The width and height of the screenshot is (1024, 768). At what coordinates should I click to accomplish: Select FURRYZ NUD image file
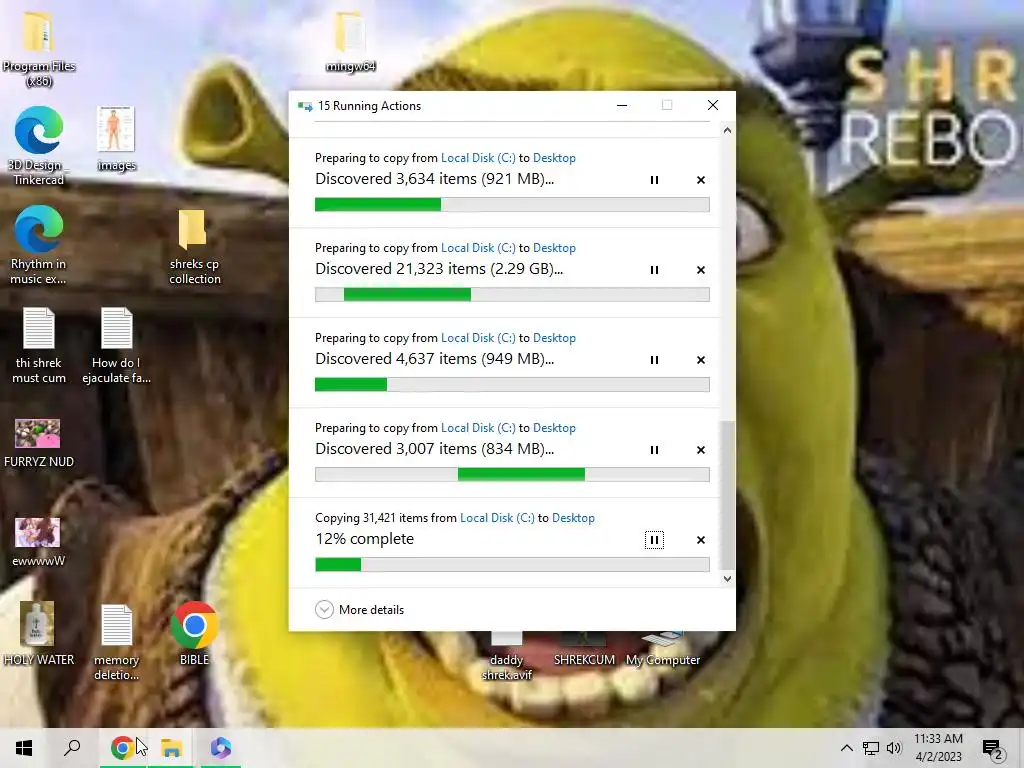pos(39,443)
